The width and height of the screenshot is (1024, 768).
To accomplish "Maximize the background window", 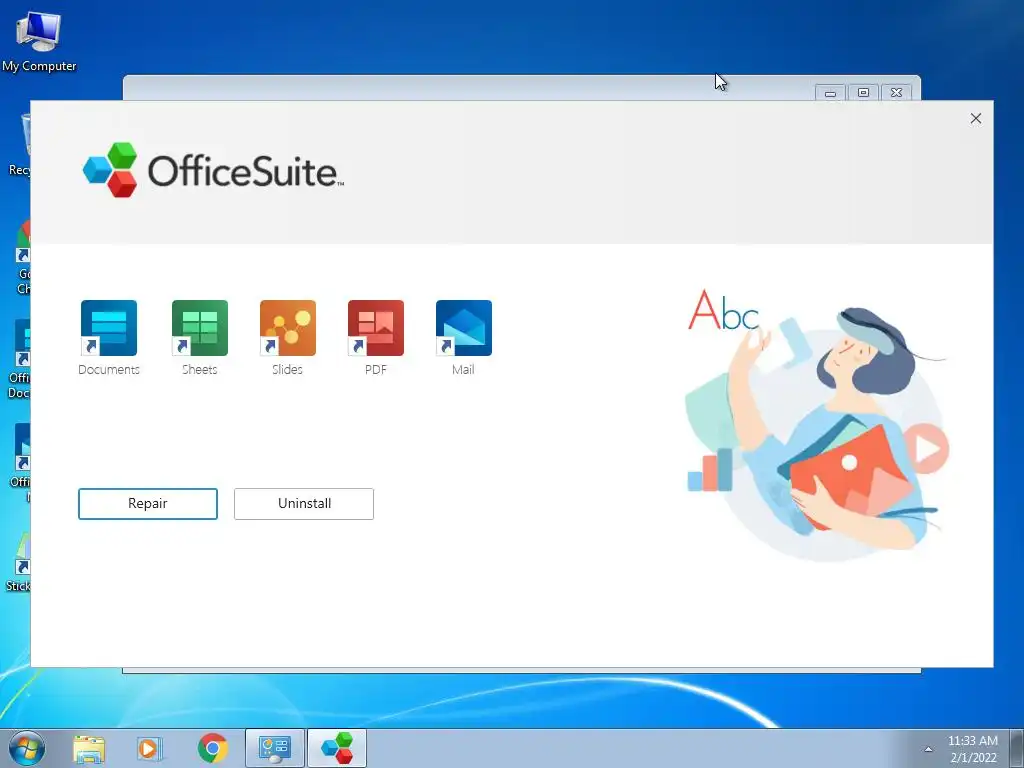I will 863,93.
